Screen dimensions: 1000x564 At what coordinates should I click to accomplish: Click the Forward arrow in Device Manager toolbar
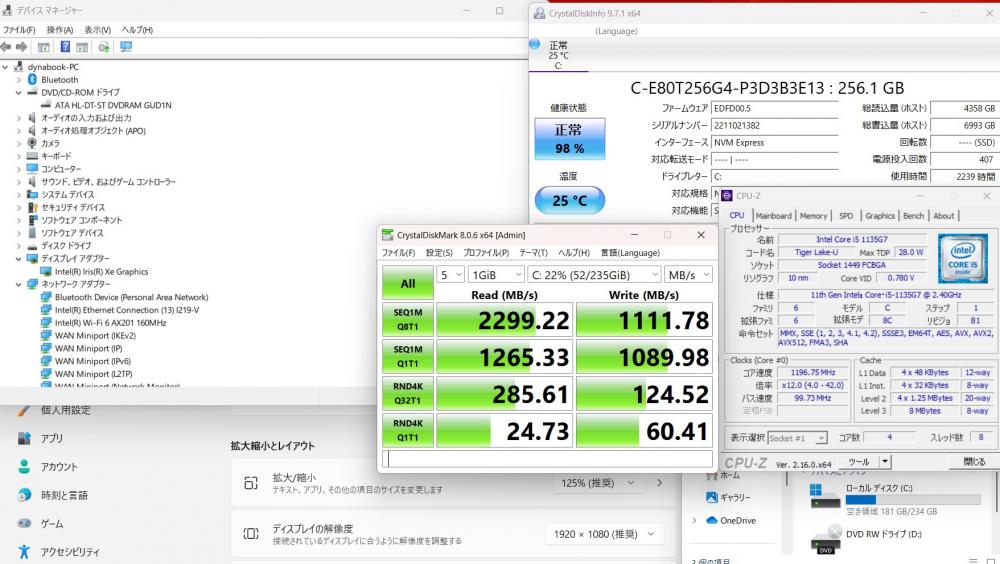pos(21,47)
